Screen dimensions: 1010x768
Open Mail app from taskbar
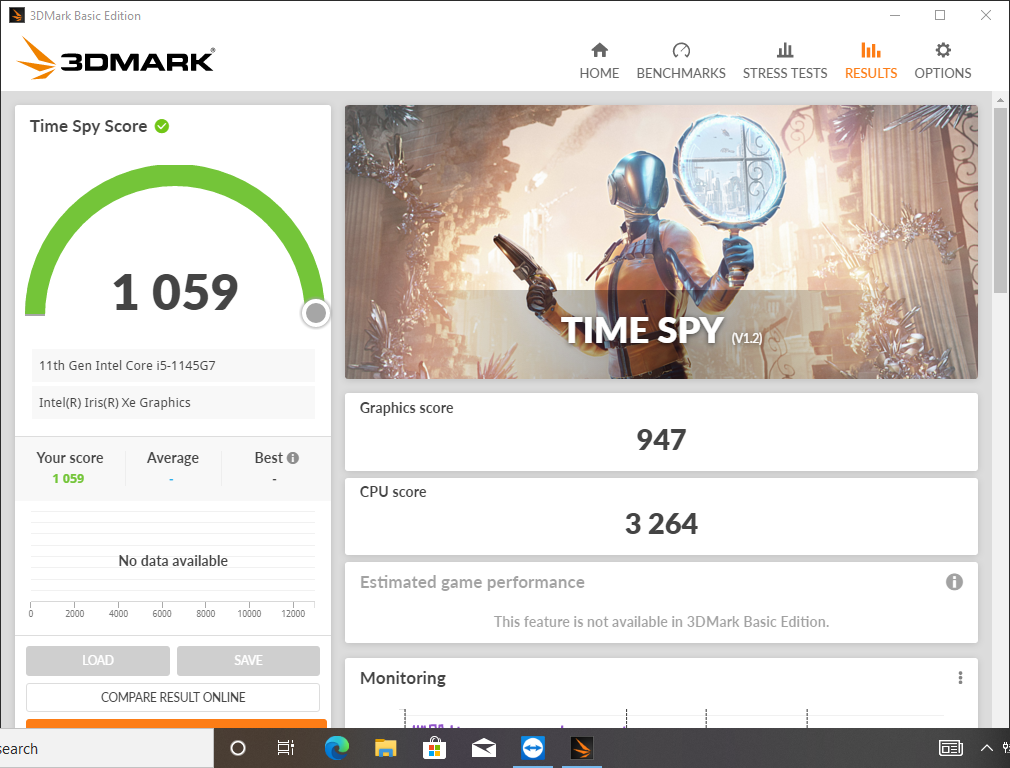click(483, 748)
